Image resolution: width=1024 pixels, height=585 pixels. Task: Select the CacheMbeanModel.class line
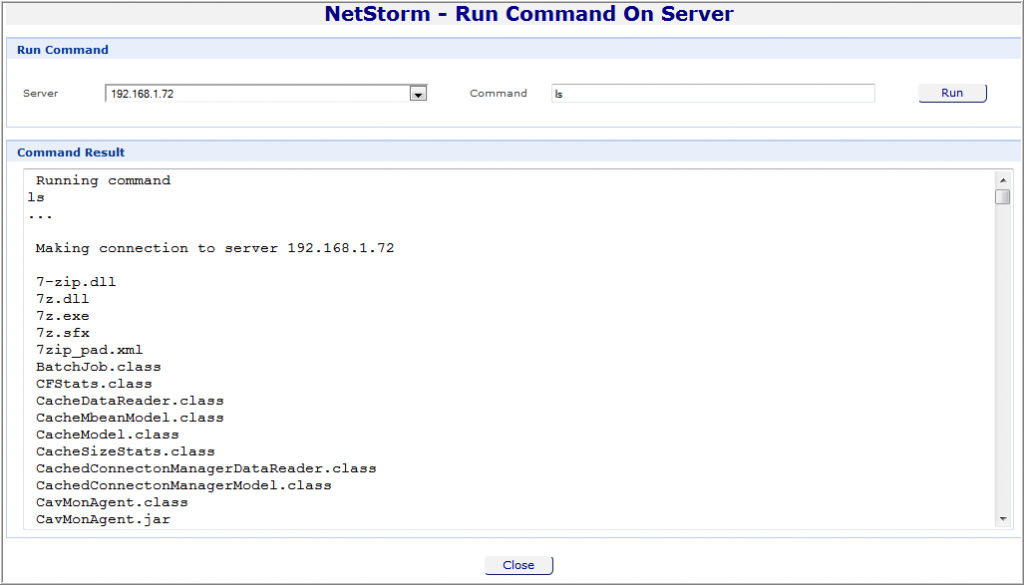click(x=130, y=418)
